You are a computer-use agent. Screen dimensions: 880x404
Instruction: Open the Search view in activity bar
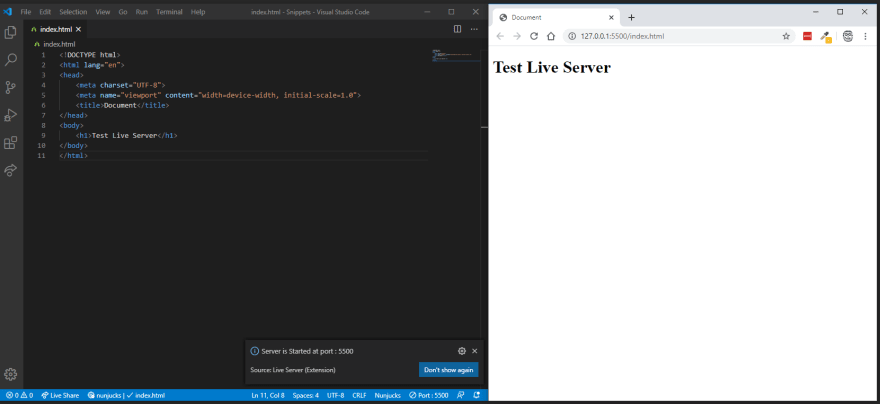(10, 60)
